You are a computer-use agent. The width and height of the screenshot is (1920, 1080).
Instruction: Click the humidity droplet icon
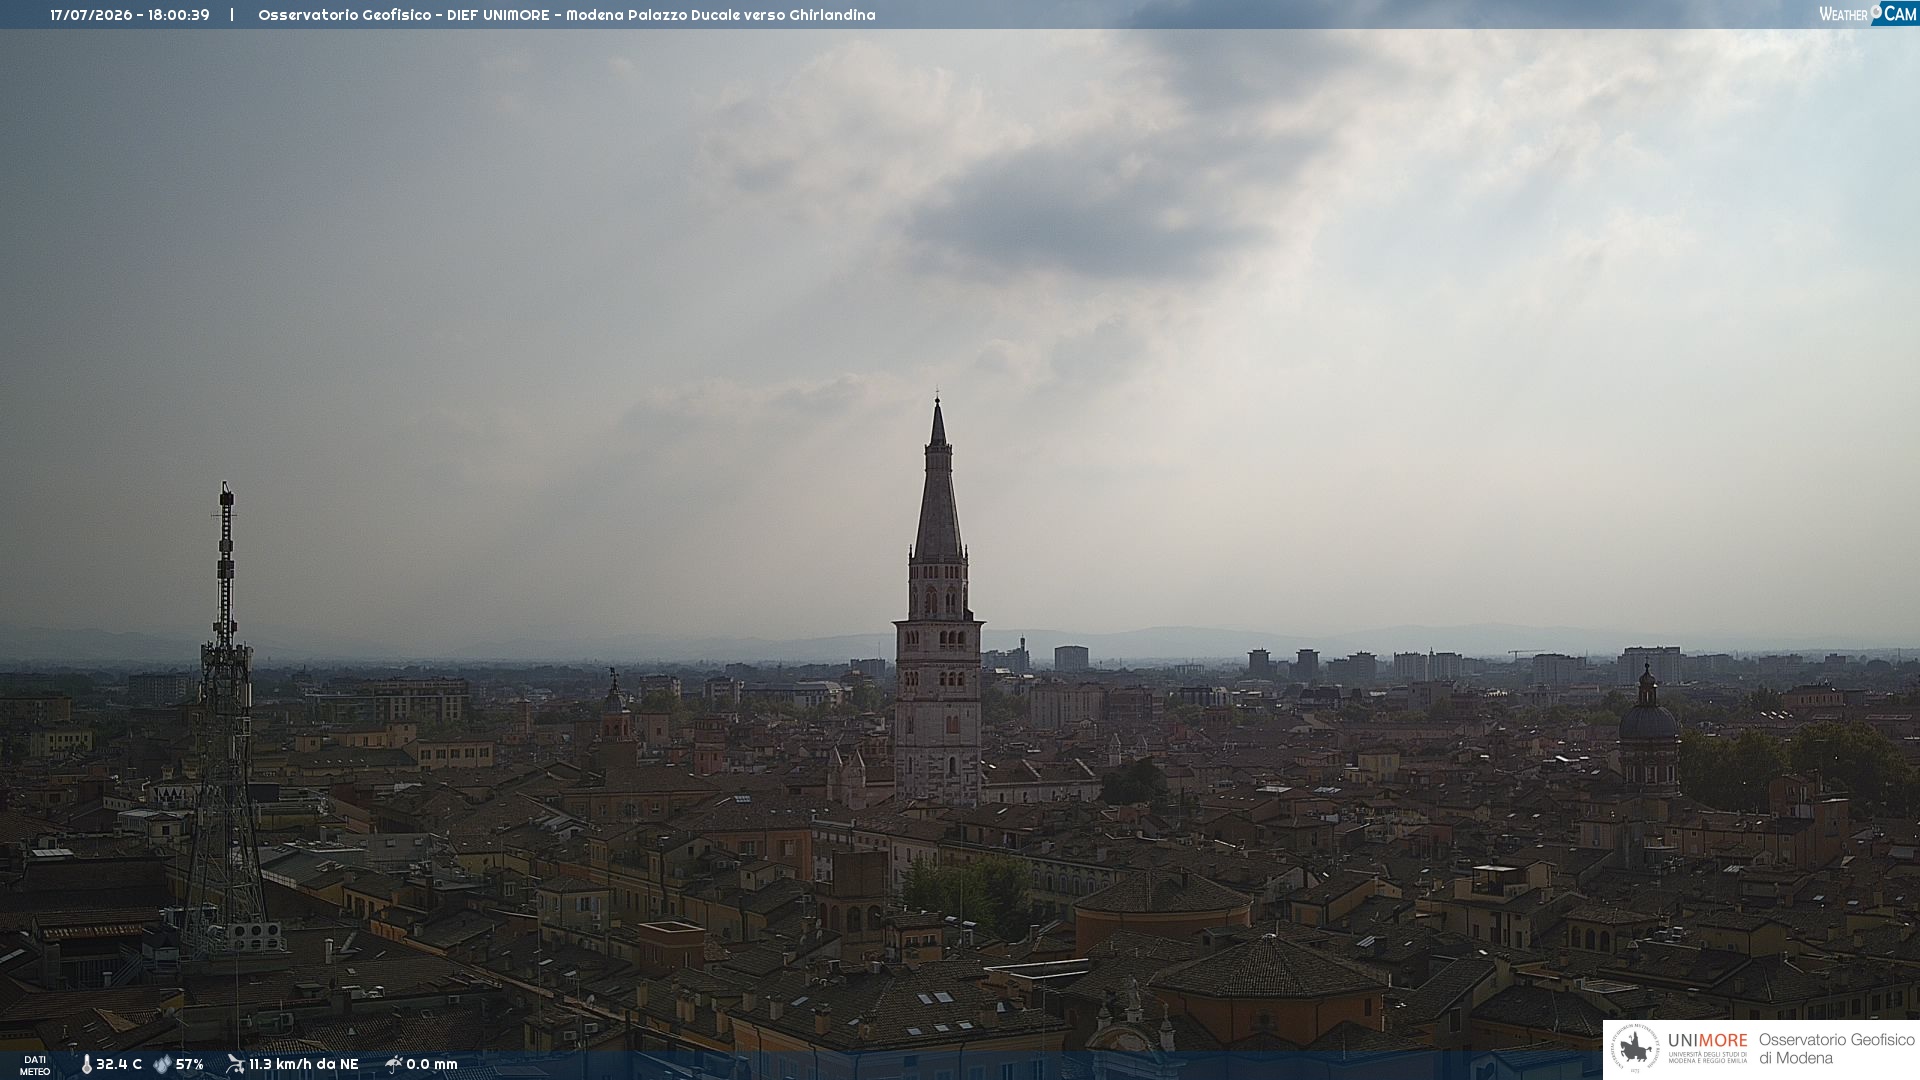[x=162, y=1065]
